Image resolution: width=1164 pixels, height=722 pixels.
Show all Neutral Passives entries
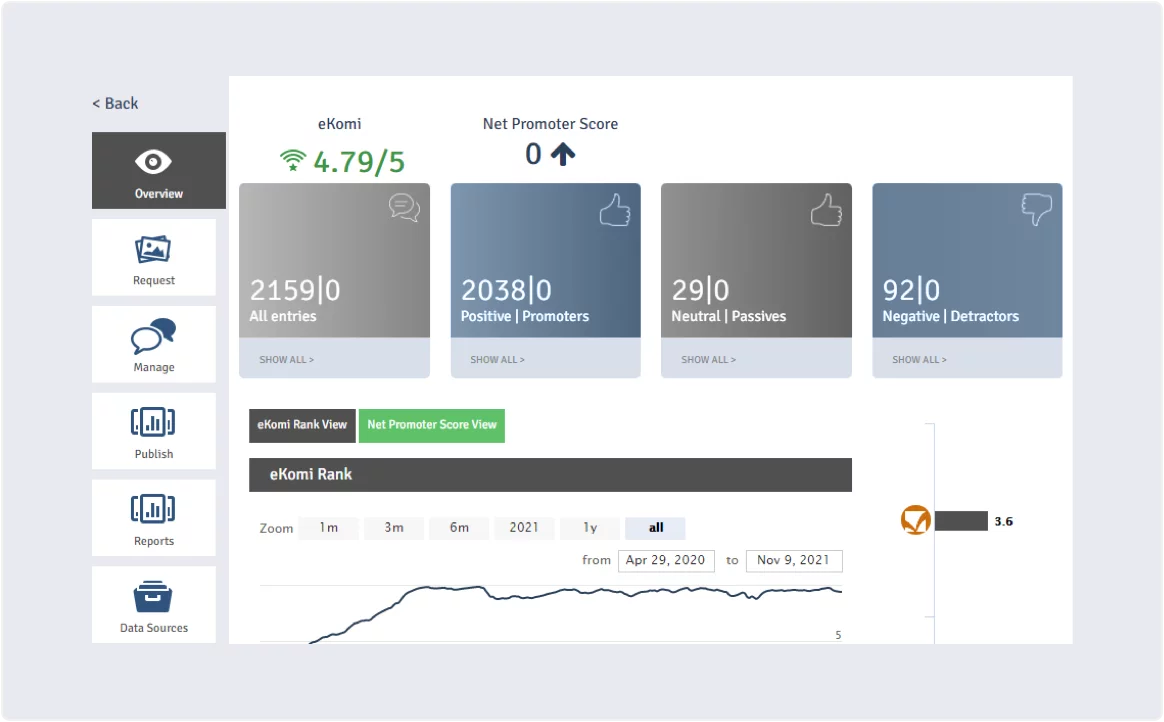709,360
